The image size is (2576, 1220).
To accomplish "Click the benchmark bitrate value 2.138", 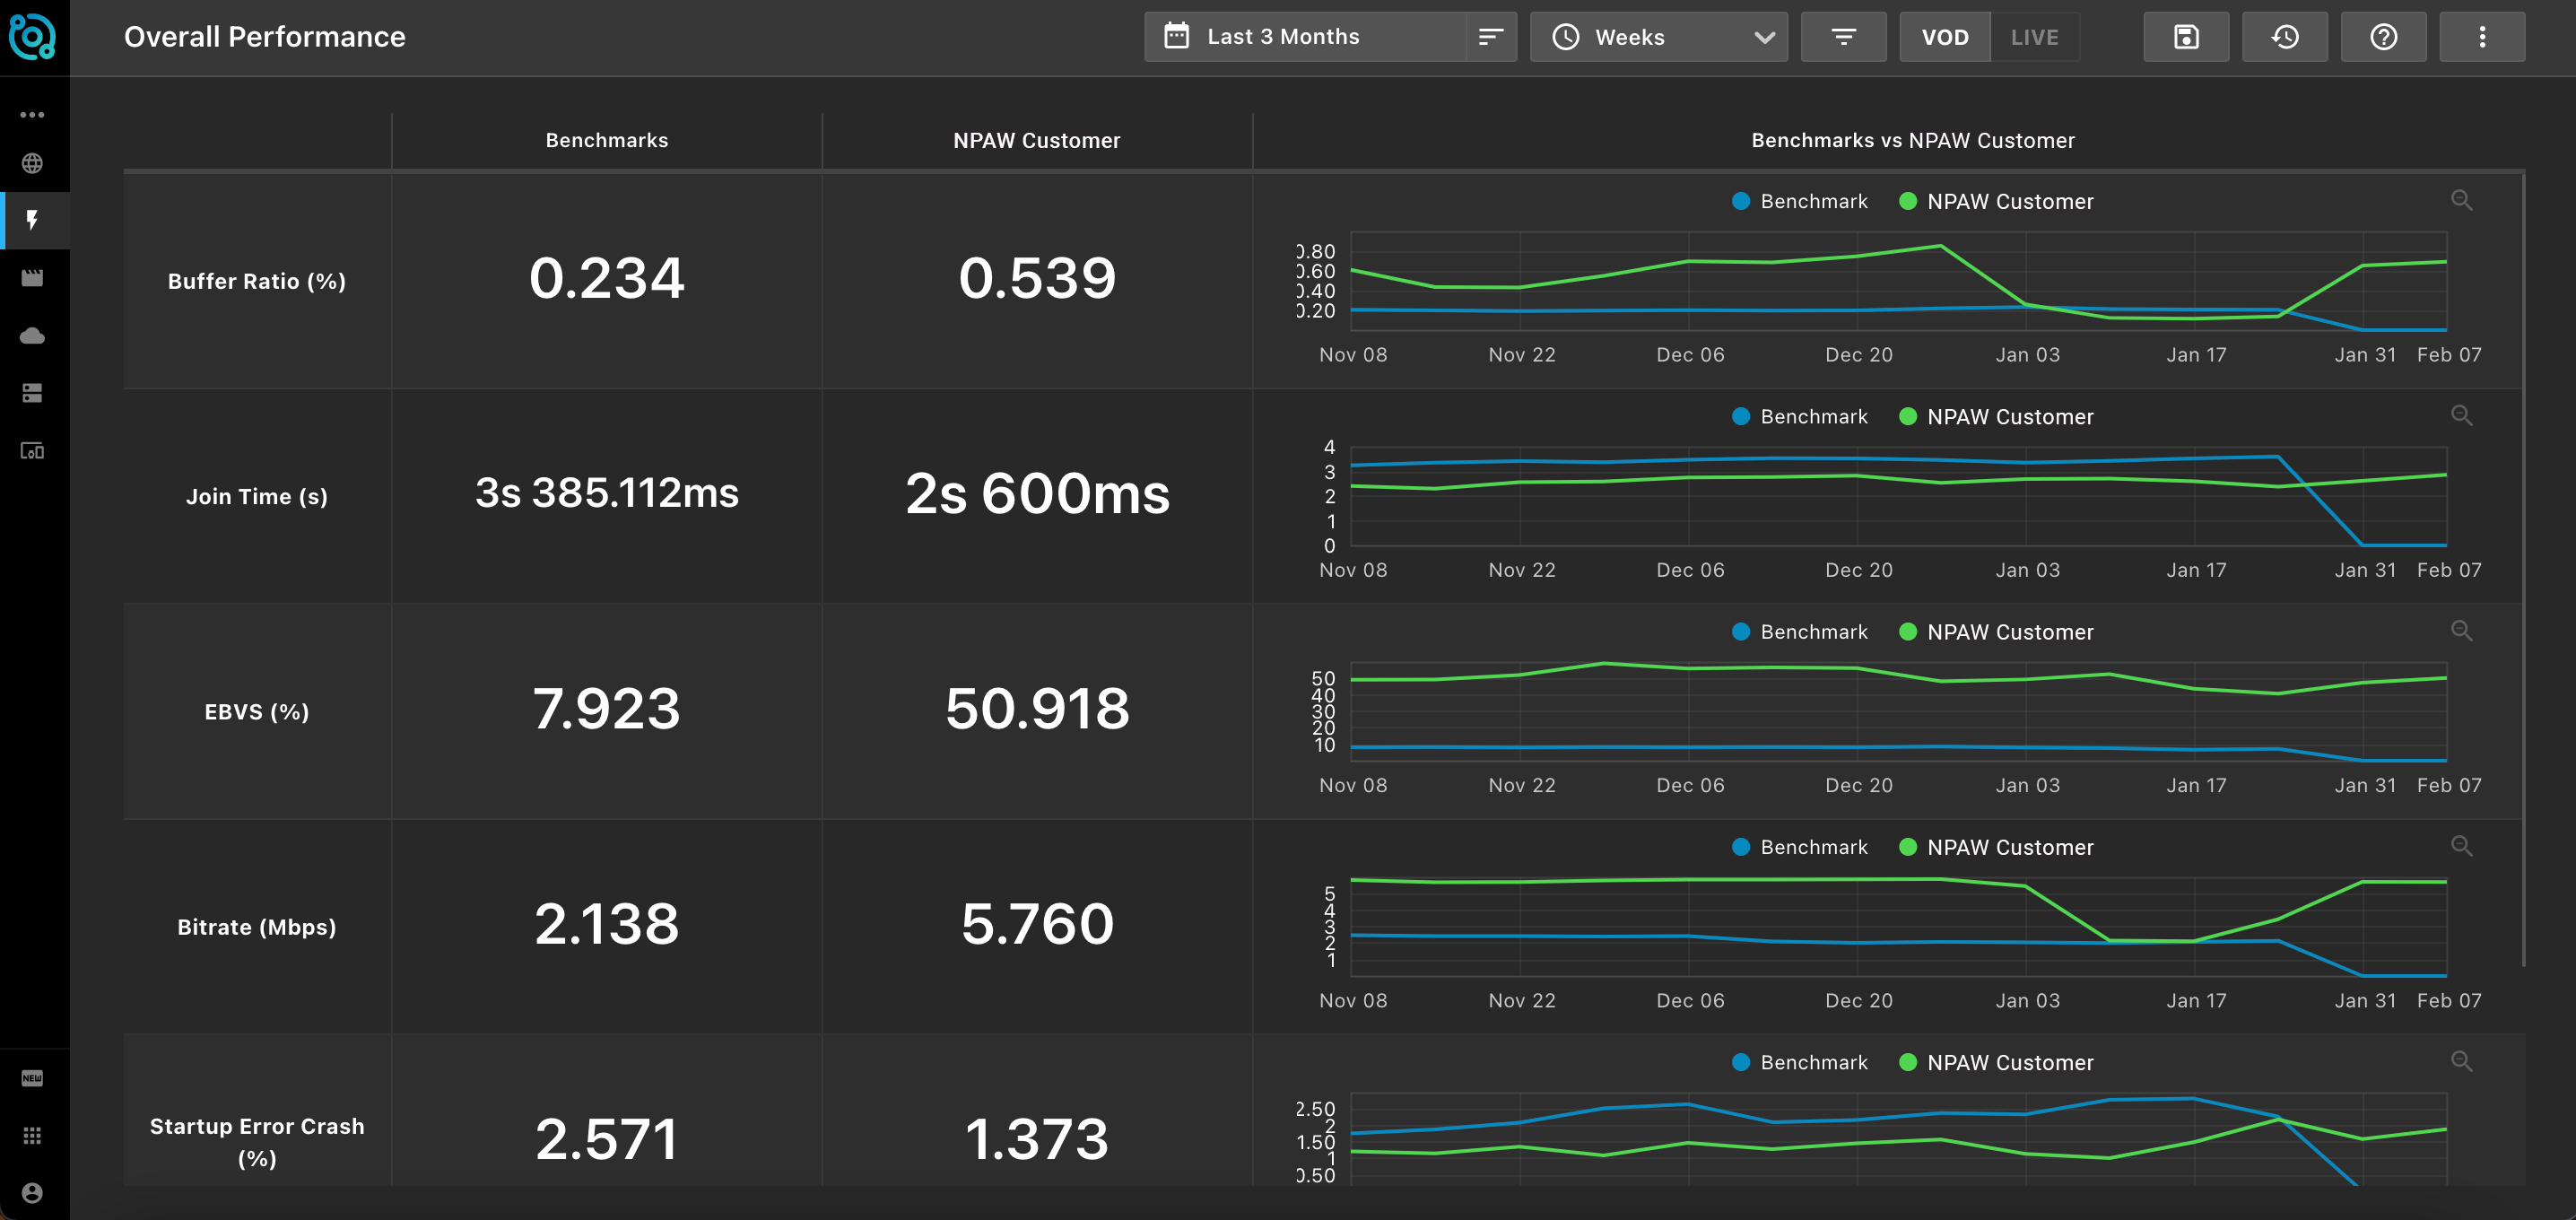I will pos(607,924).
